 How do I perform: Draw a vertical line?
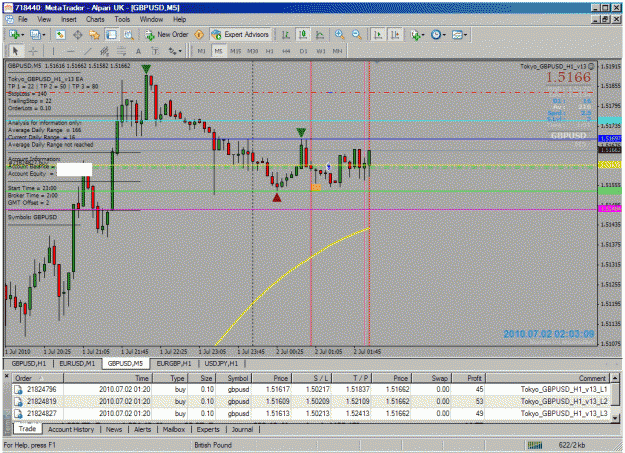coord(53,51)
